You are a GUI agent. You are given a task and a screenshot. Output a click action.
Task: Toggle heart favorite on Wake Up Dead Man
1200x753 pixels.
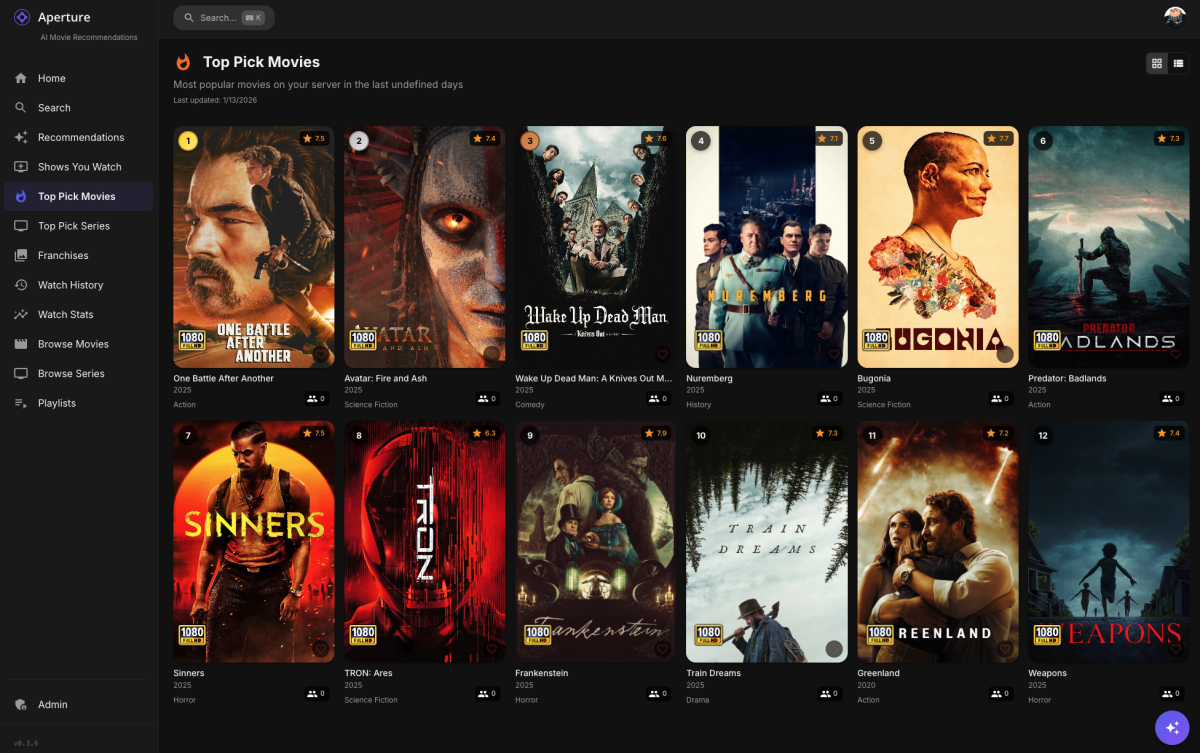(x=662, y=354)
